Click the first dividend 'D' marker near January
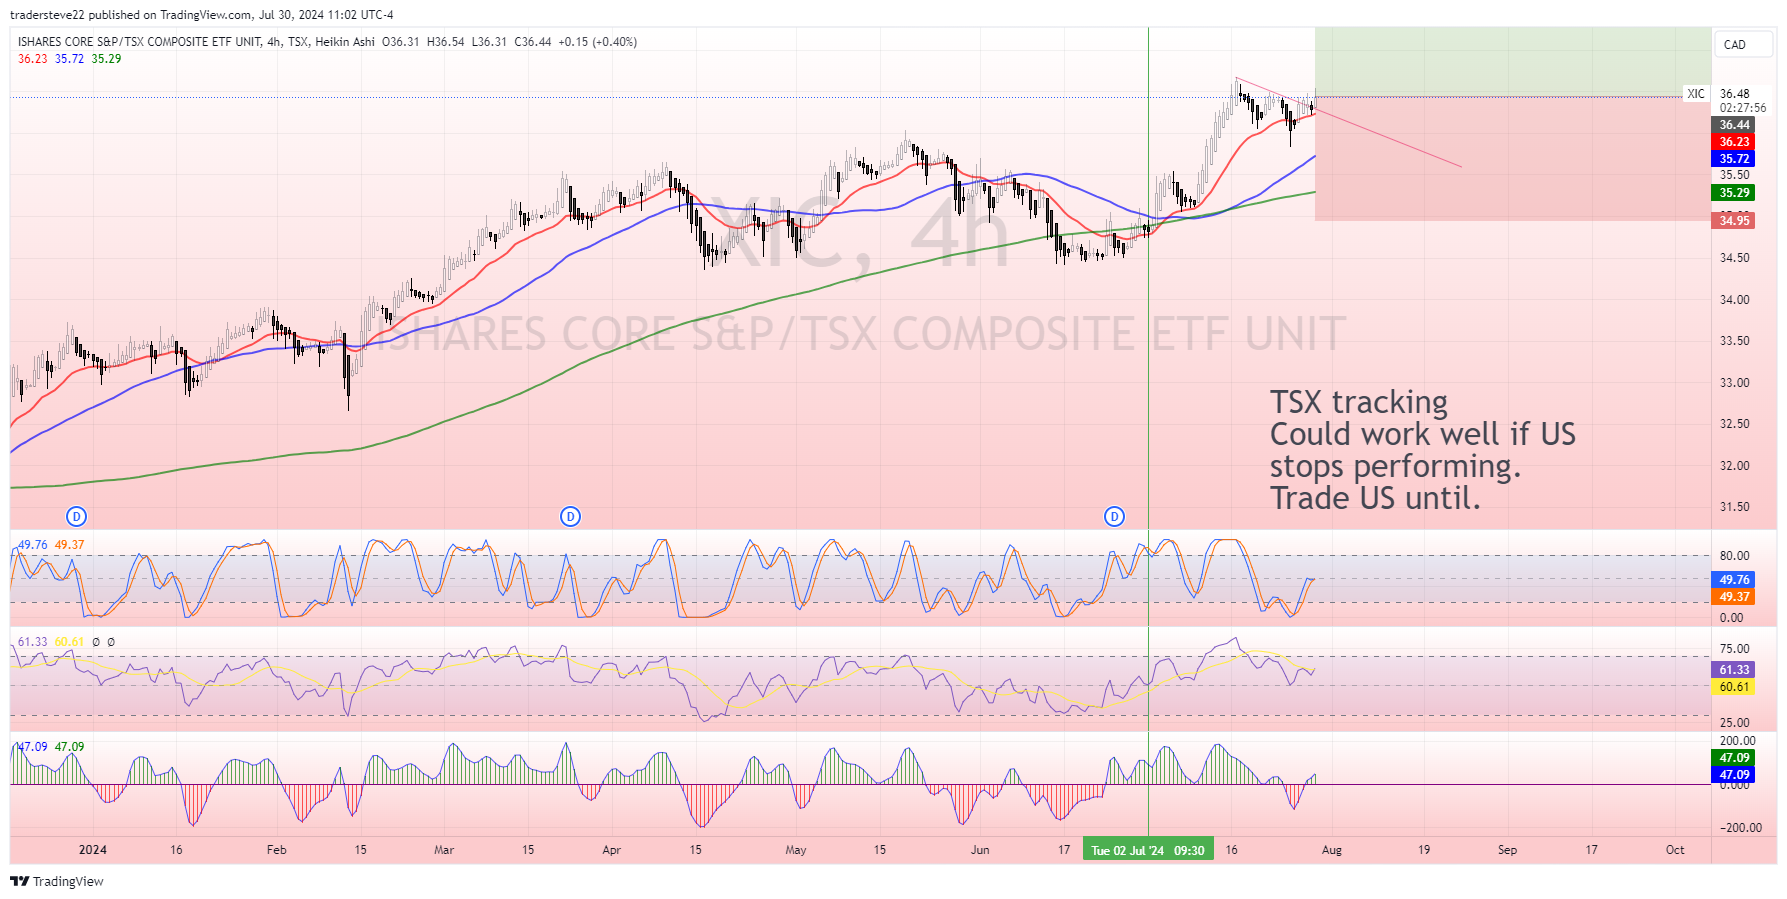The width and height of the screenshot is (1787, 899). pos(76,516)
